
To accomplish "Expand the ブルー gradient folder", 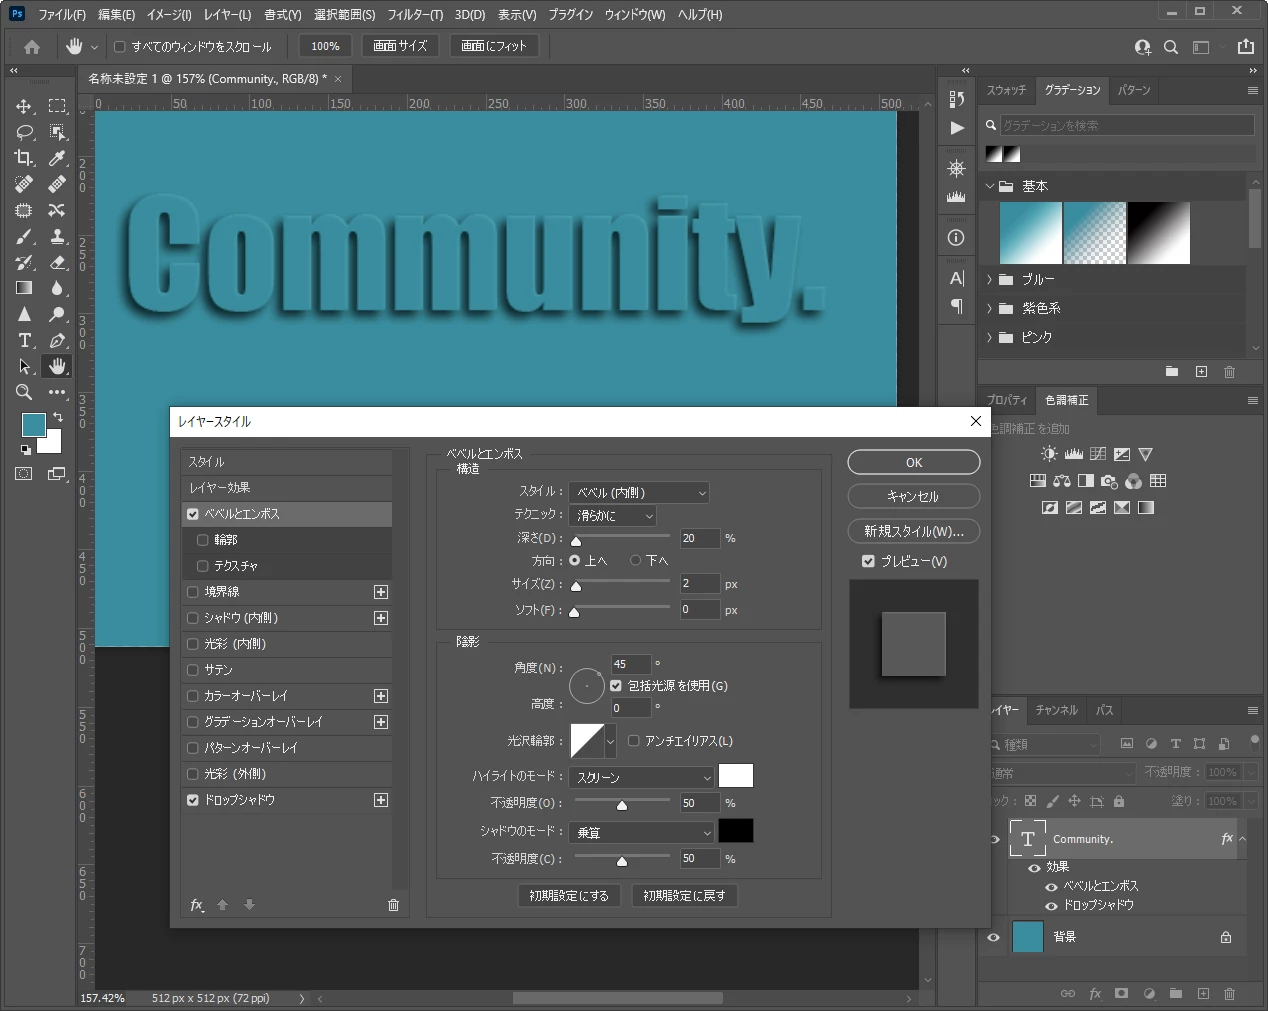I will [x=990, y=280].
